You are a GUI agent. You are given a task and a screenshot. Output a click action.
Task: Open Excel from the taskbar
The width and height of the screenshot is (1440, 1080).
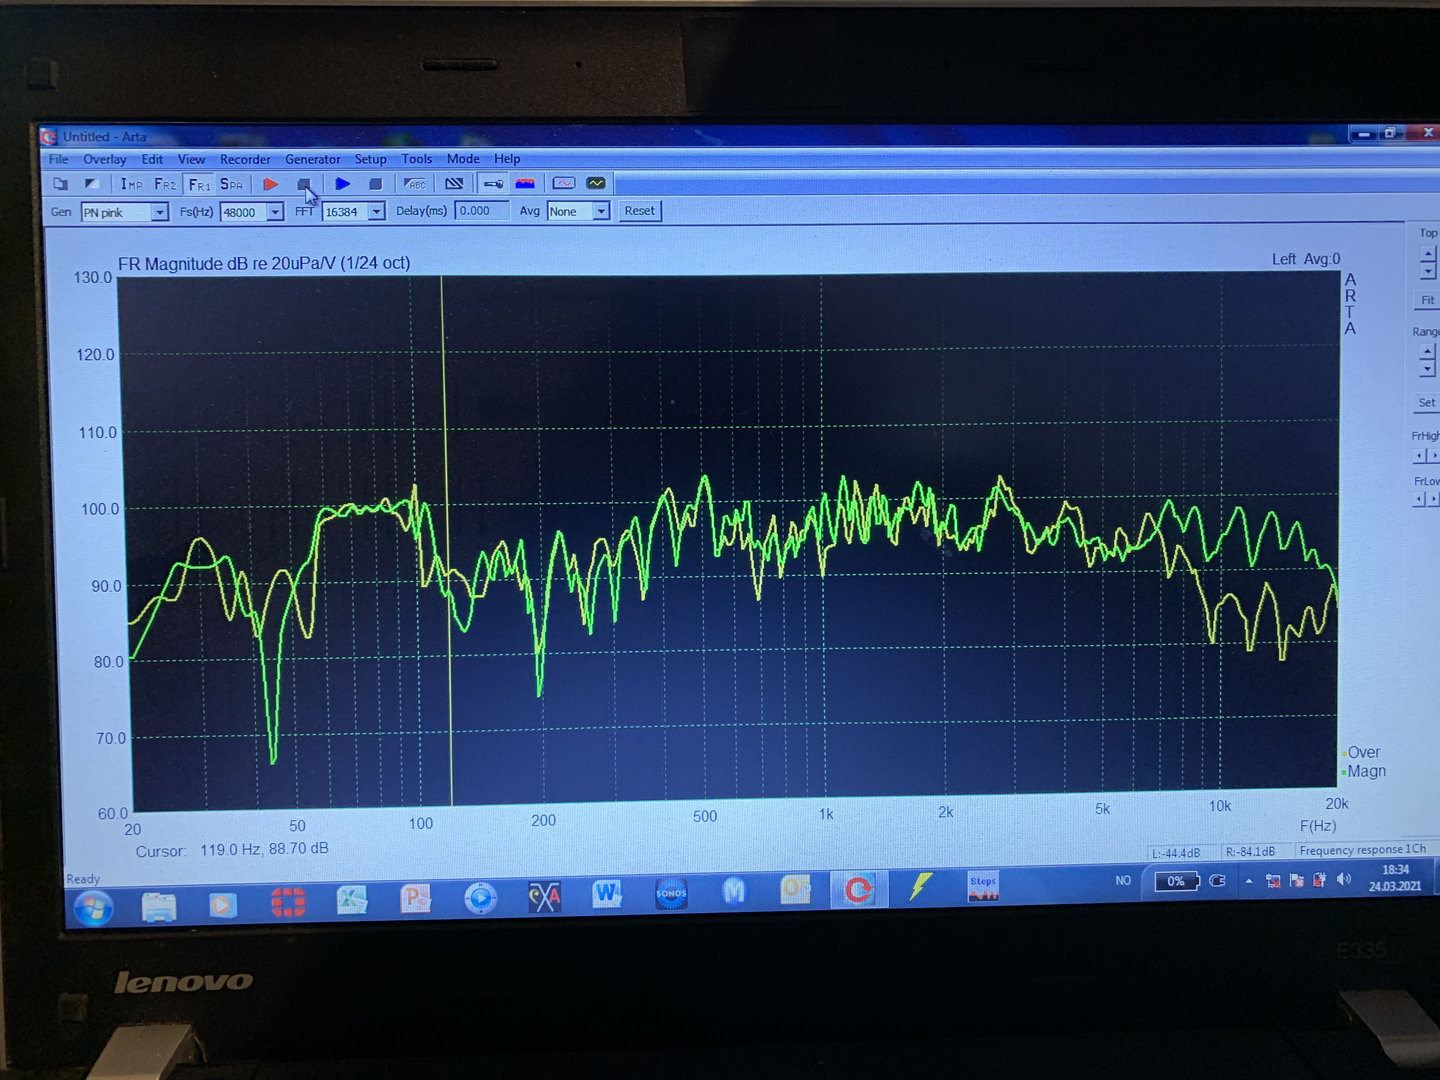pos(351,900)
